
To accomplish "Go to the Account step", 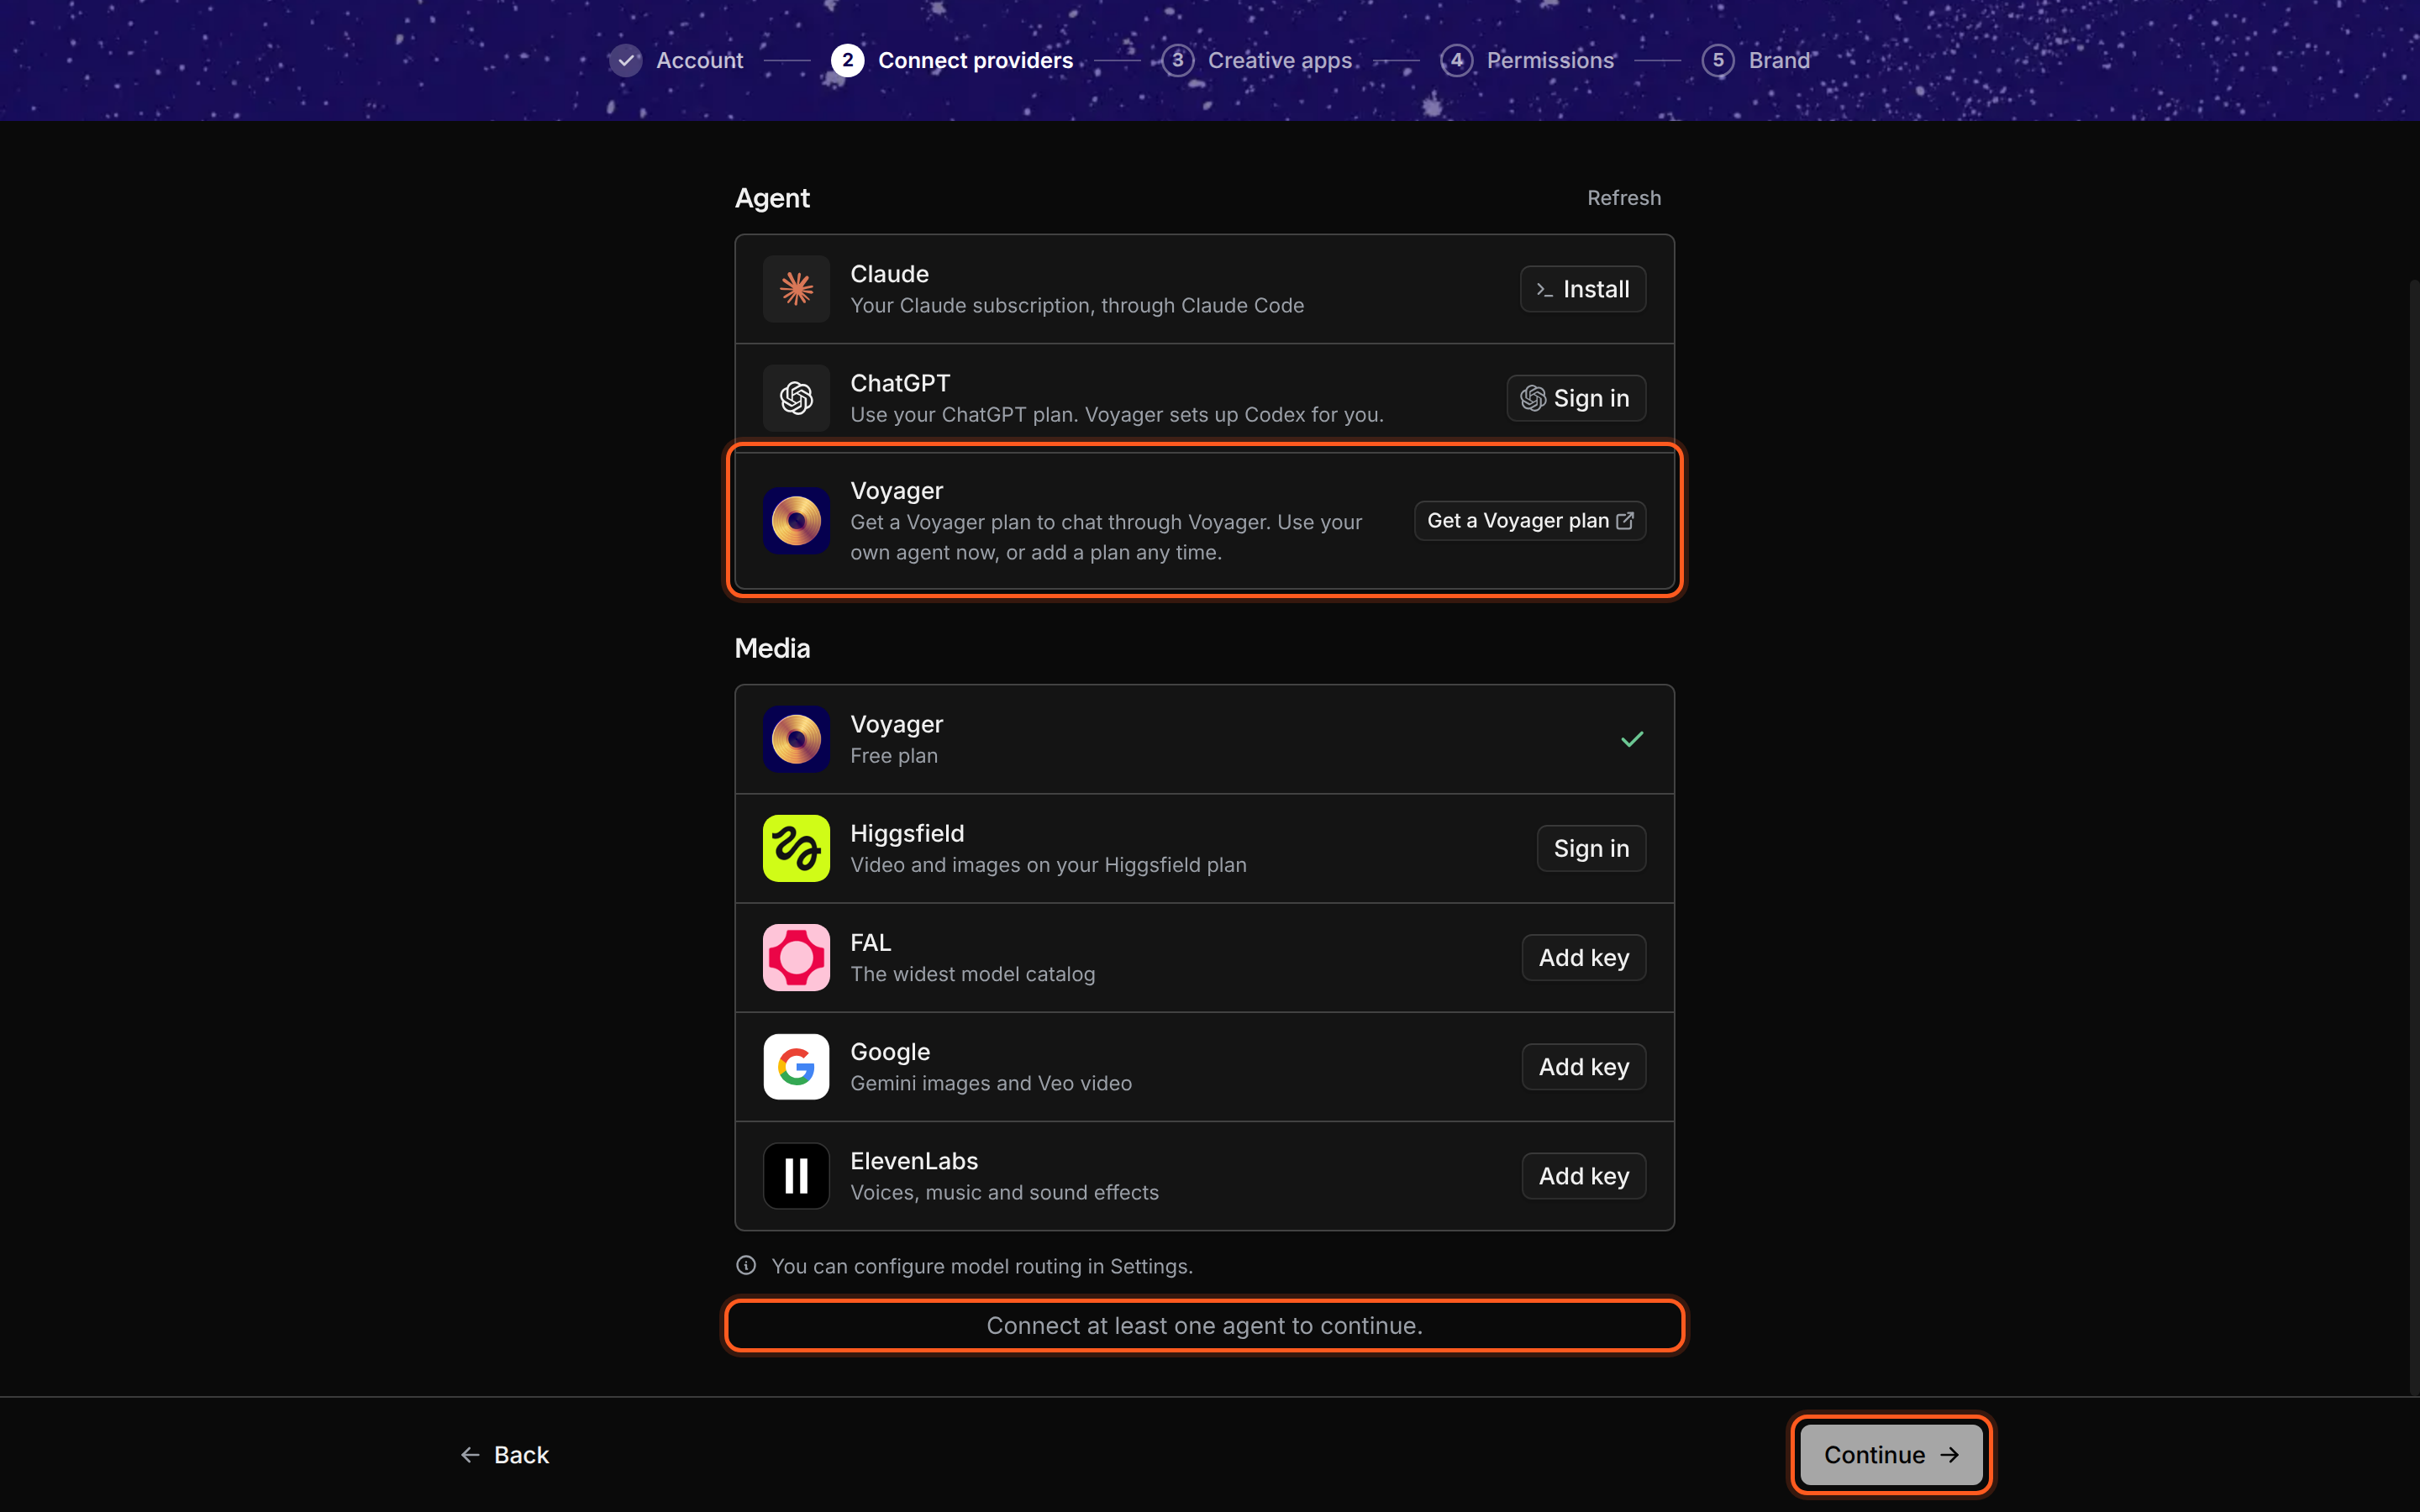I will (676, 60).
